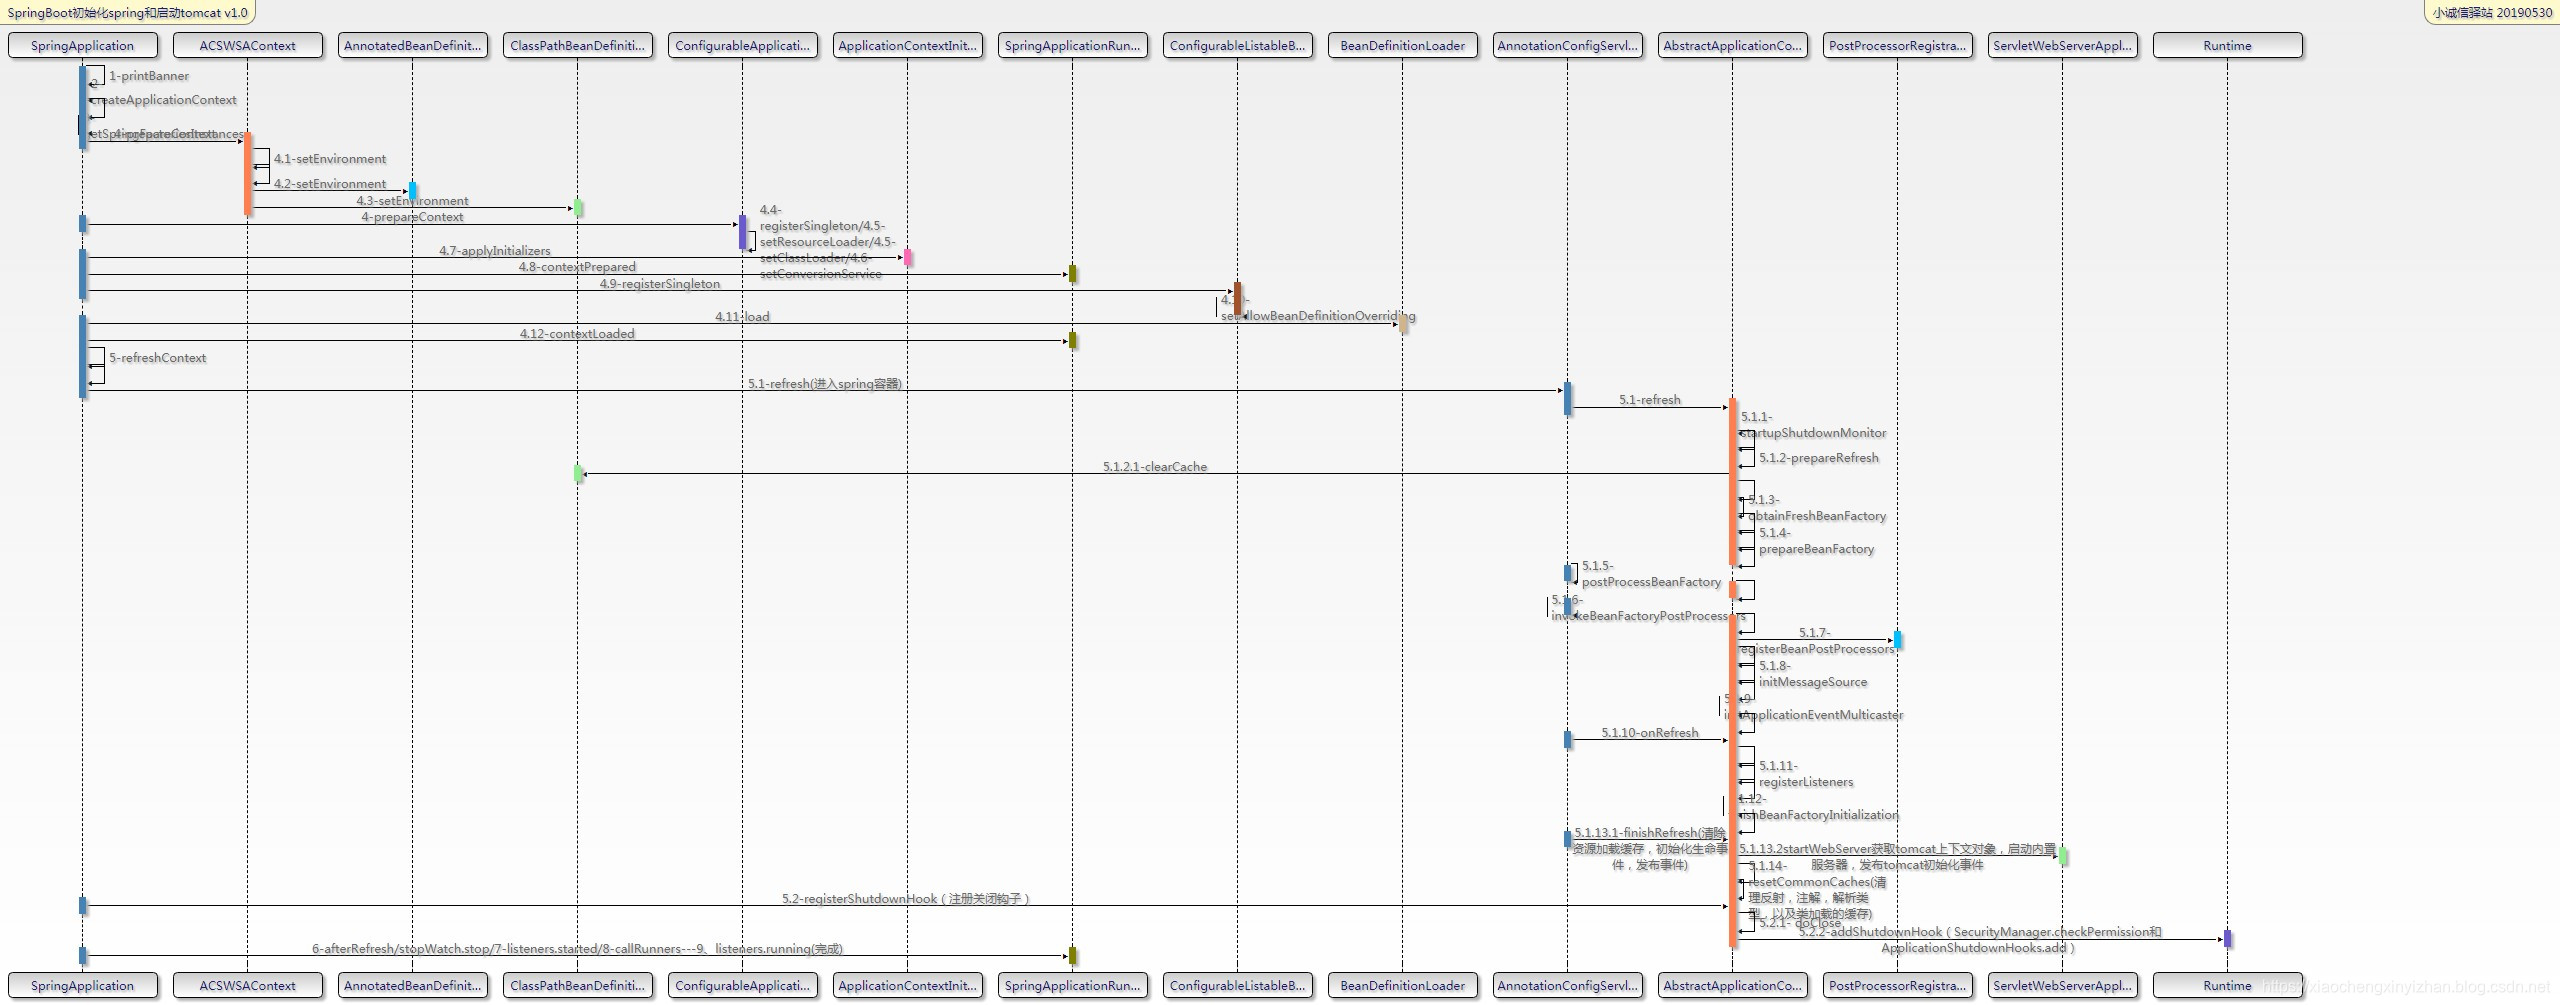Select the top SpringApplication lifeline header
This screenshot has width=2560, height=1005.
(82, 46)
